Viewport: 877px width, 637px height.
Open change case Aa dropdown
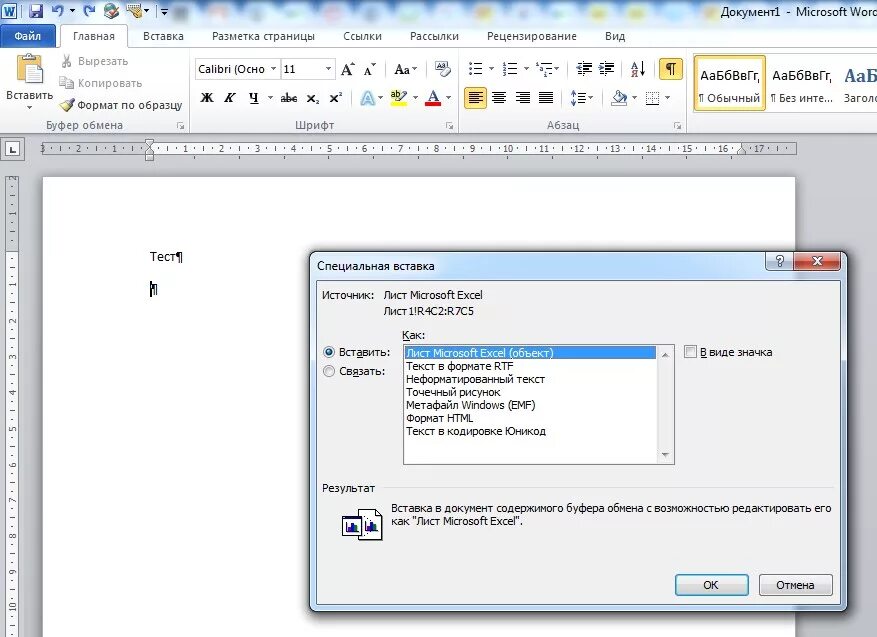tap(406, 69)
